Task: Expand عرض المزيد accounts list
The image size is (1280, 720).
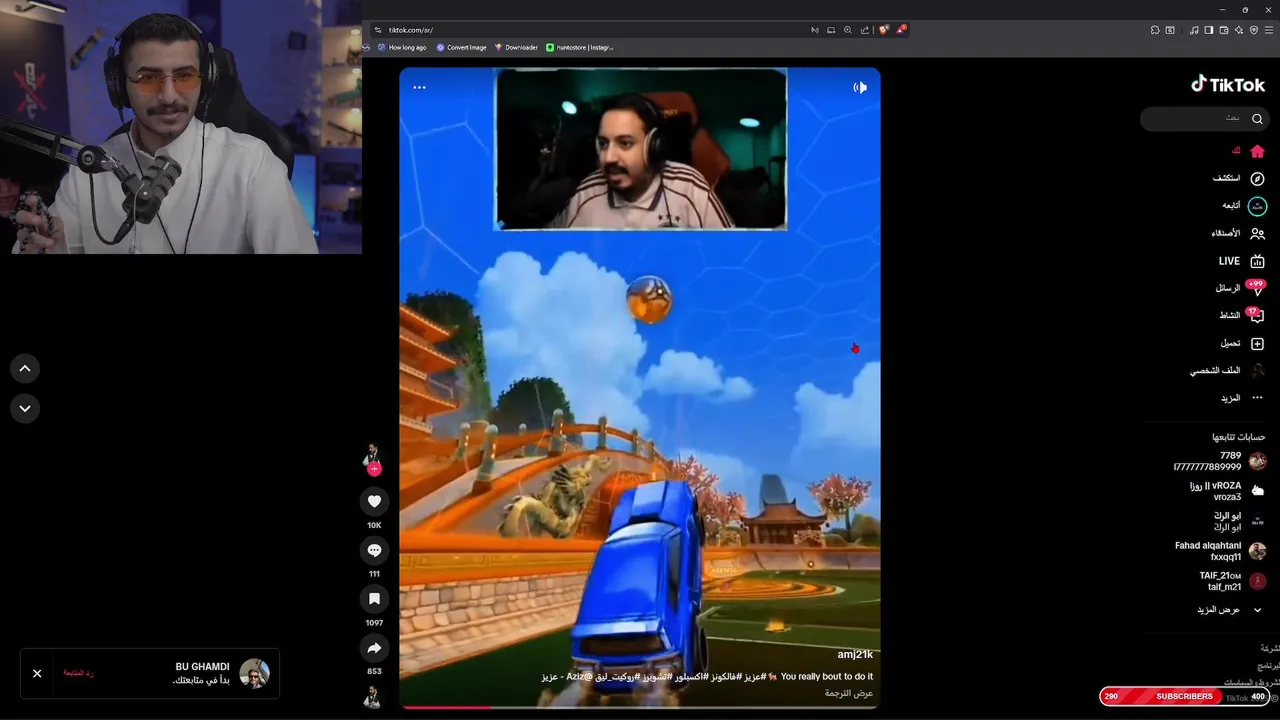Action: [x=1229, y=609]
